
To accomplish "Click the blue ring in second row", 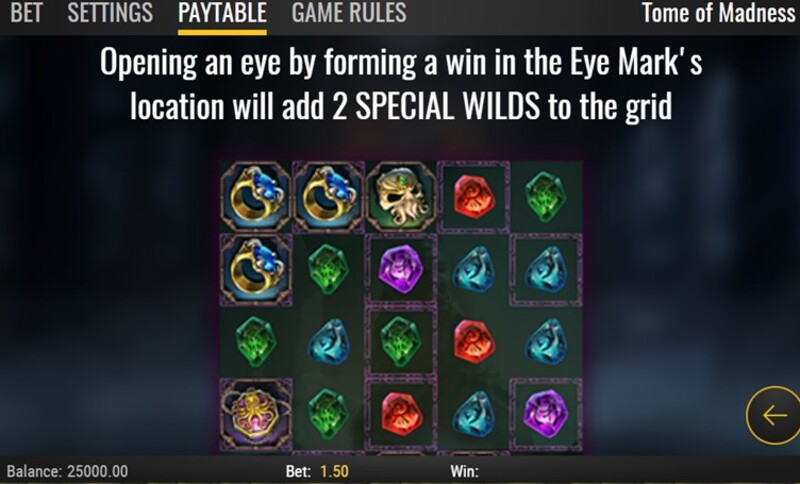I will coord(256,269).
